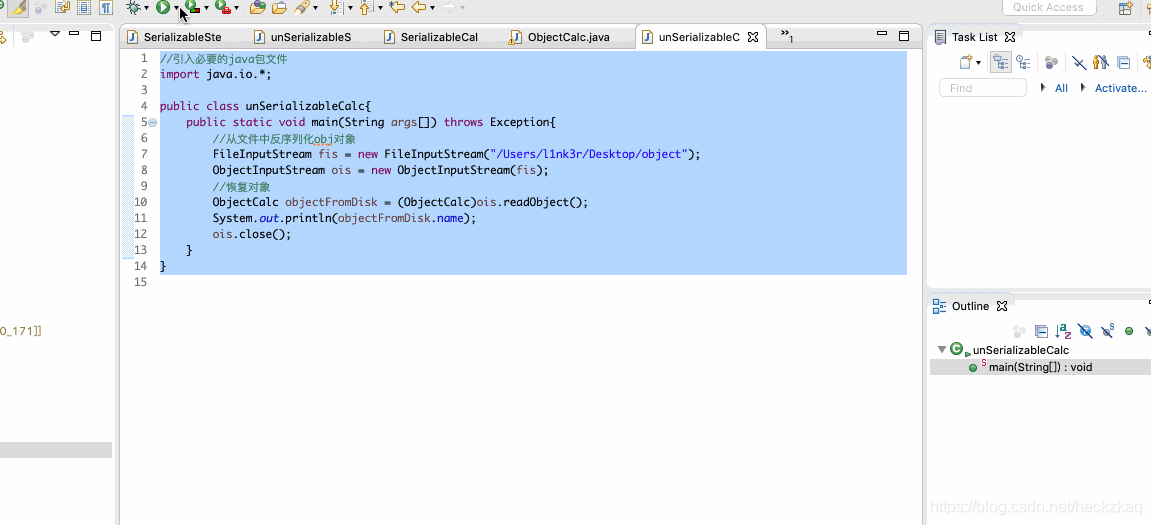Toggle alphabetical Sort in Outline

[x=1063, y=331]
